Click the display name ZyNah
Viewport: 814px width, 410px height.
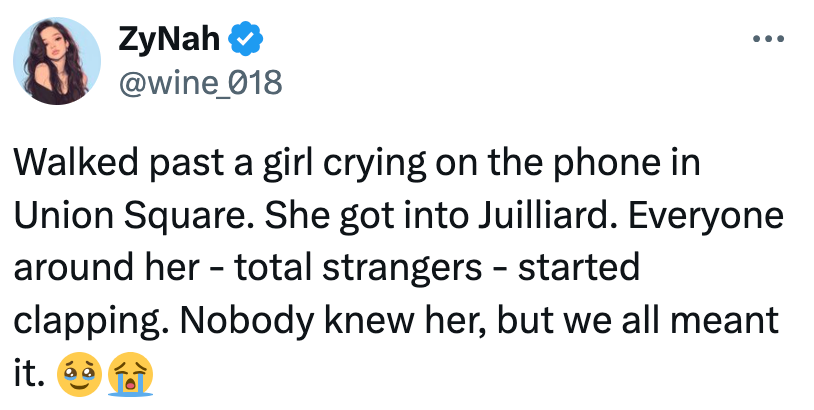(171, 40)
